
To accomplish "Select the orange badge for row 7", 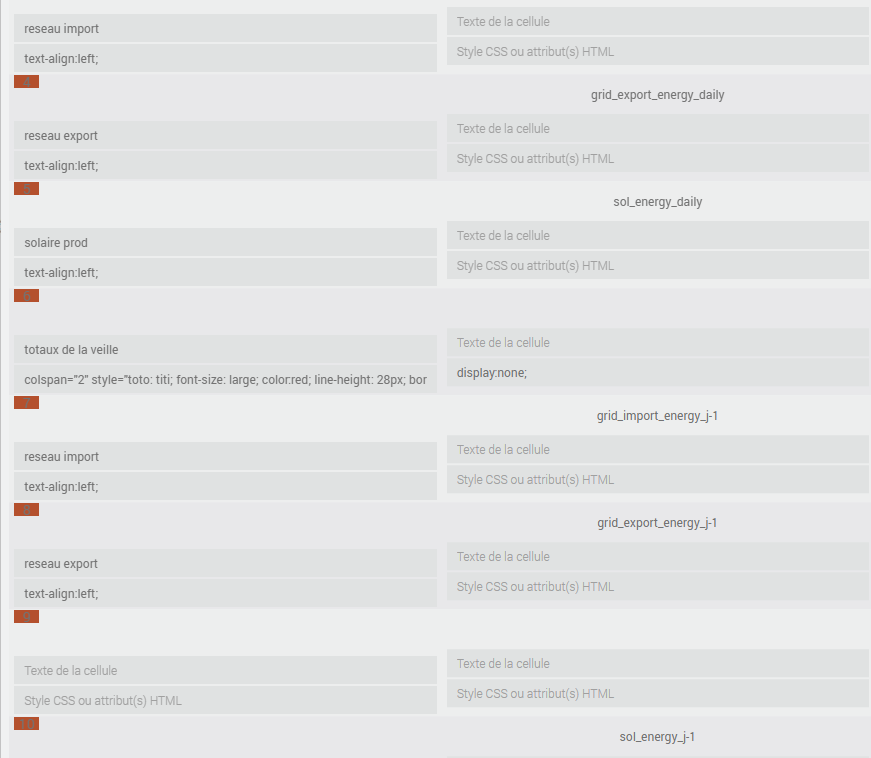I will pyautogui.click(x=27, y=403).
